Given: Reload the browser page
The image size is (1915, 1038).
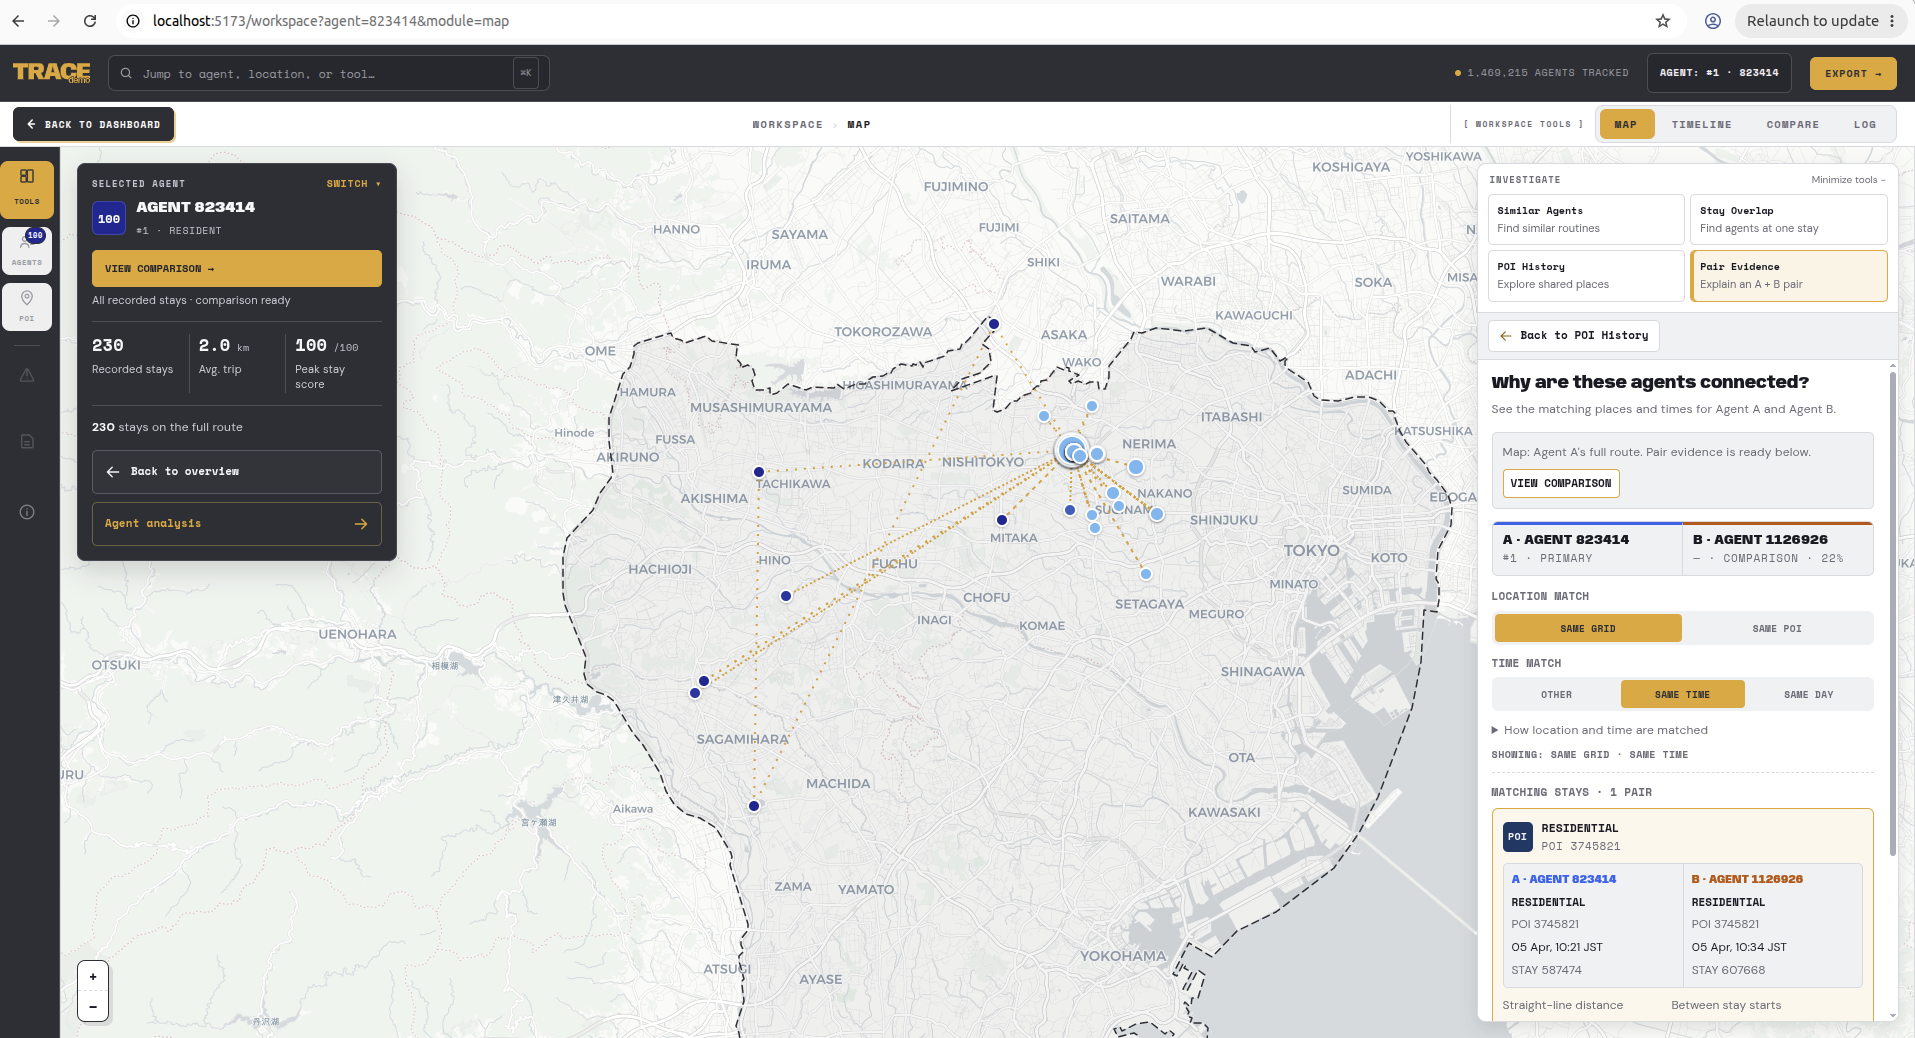Looking at the screenshot, I should 90,21.
